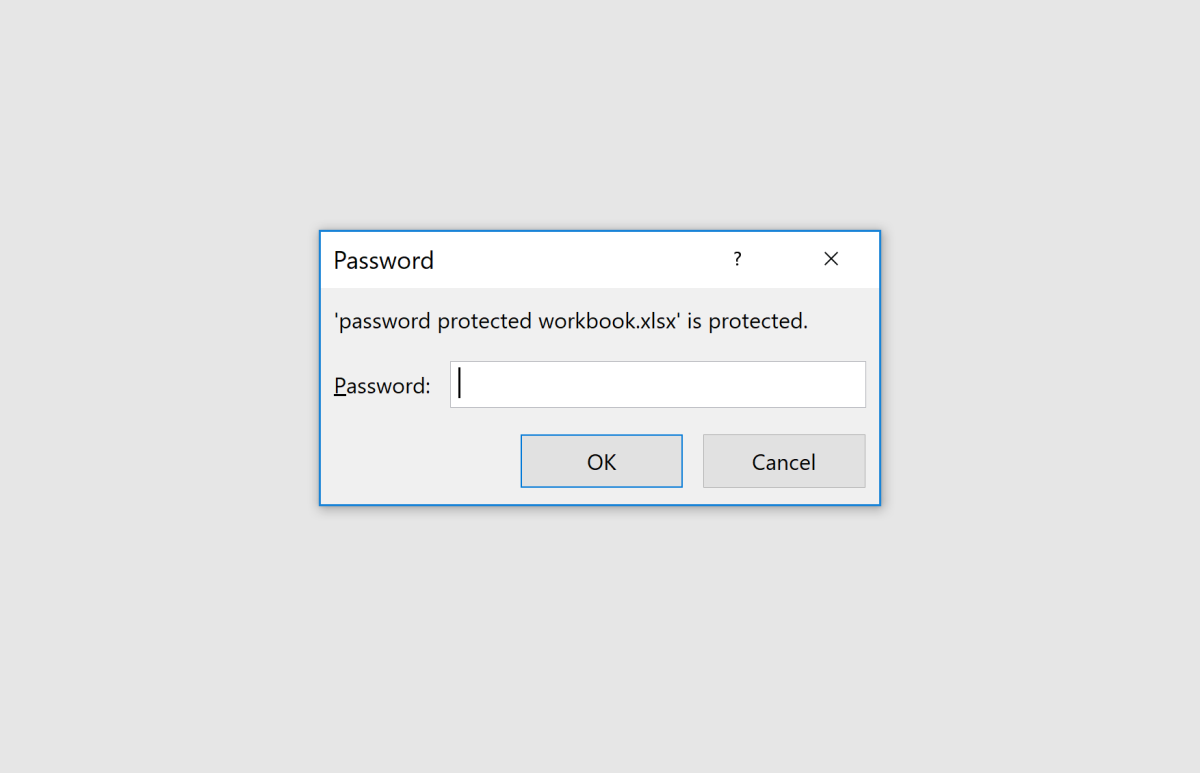
Task: Click the Password: label text
Action: (381, 385)
